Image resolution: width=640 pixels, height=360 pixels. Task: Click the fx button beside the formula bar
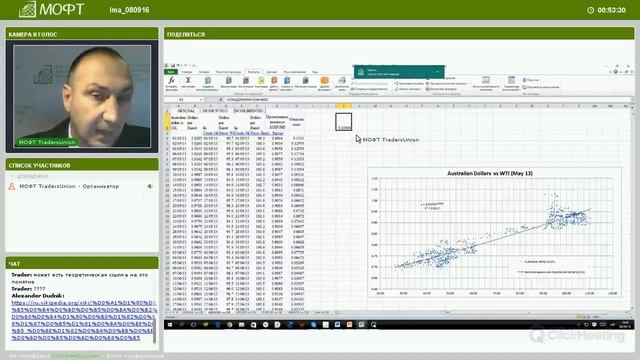click(220, 100)
